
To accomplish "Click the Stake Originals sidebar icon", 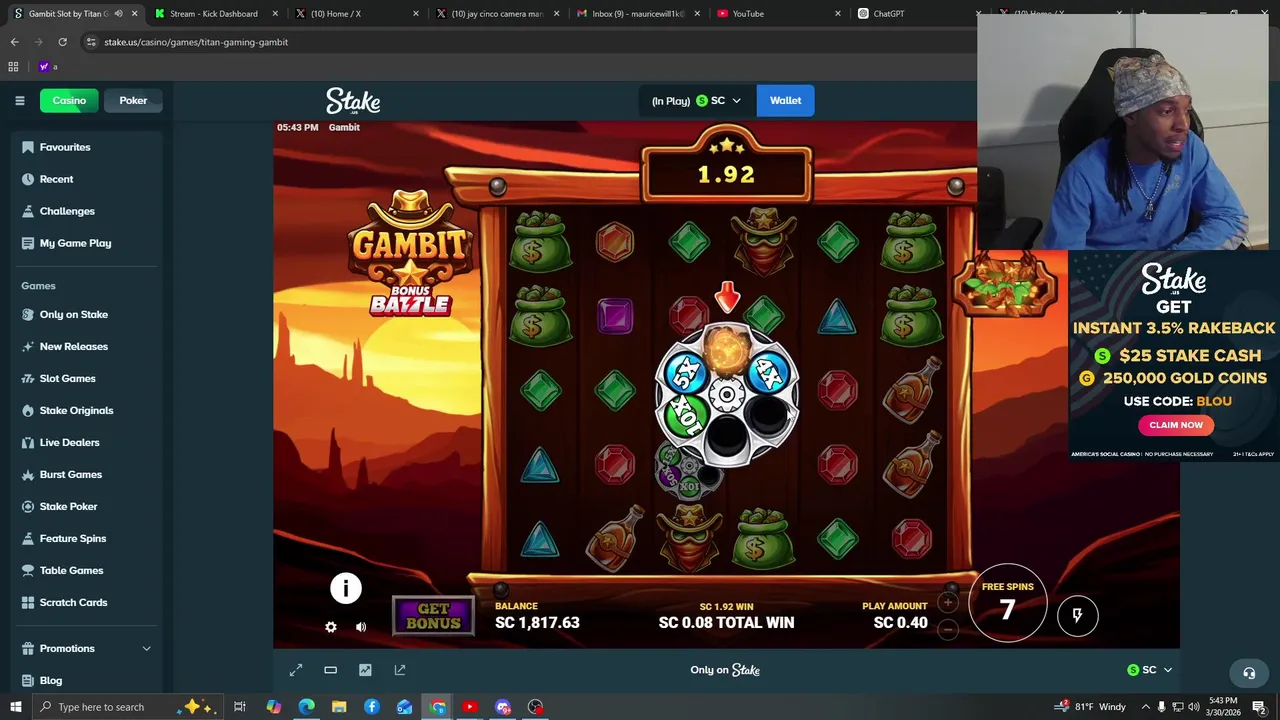I will [x=28, y=410].
